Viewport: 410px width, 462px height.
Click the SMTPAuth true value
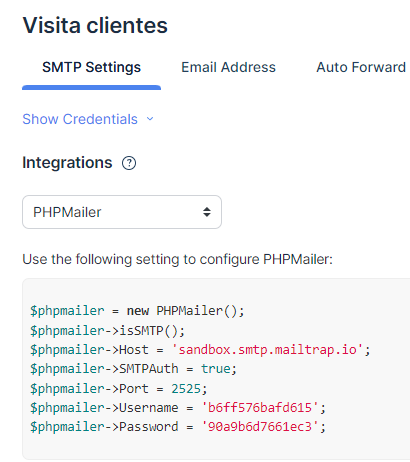tap(216, 369)
